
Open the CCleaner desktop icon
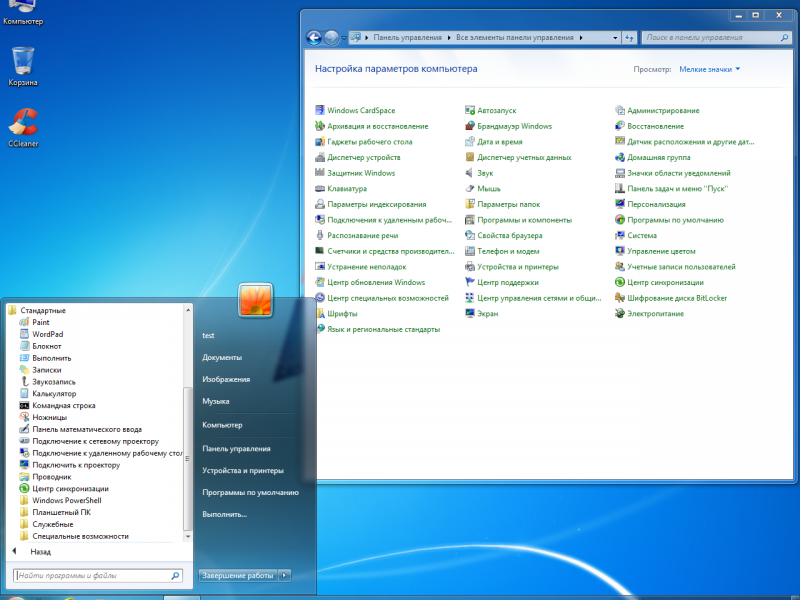(23, 128)
